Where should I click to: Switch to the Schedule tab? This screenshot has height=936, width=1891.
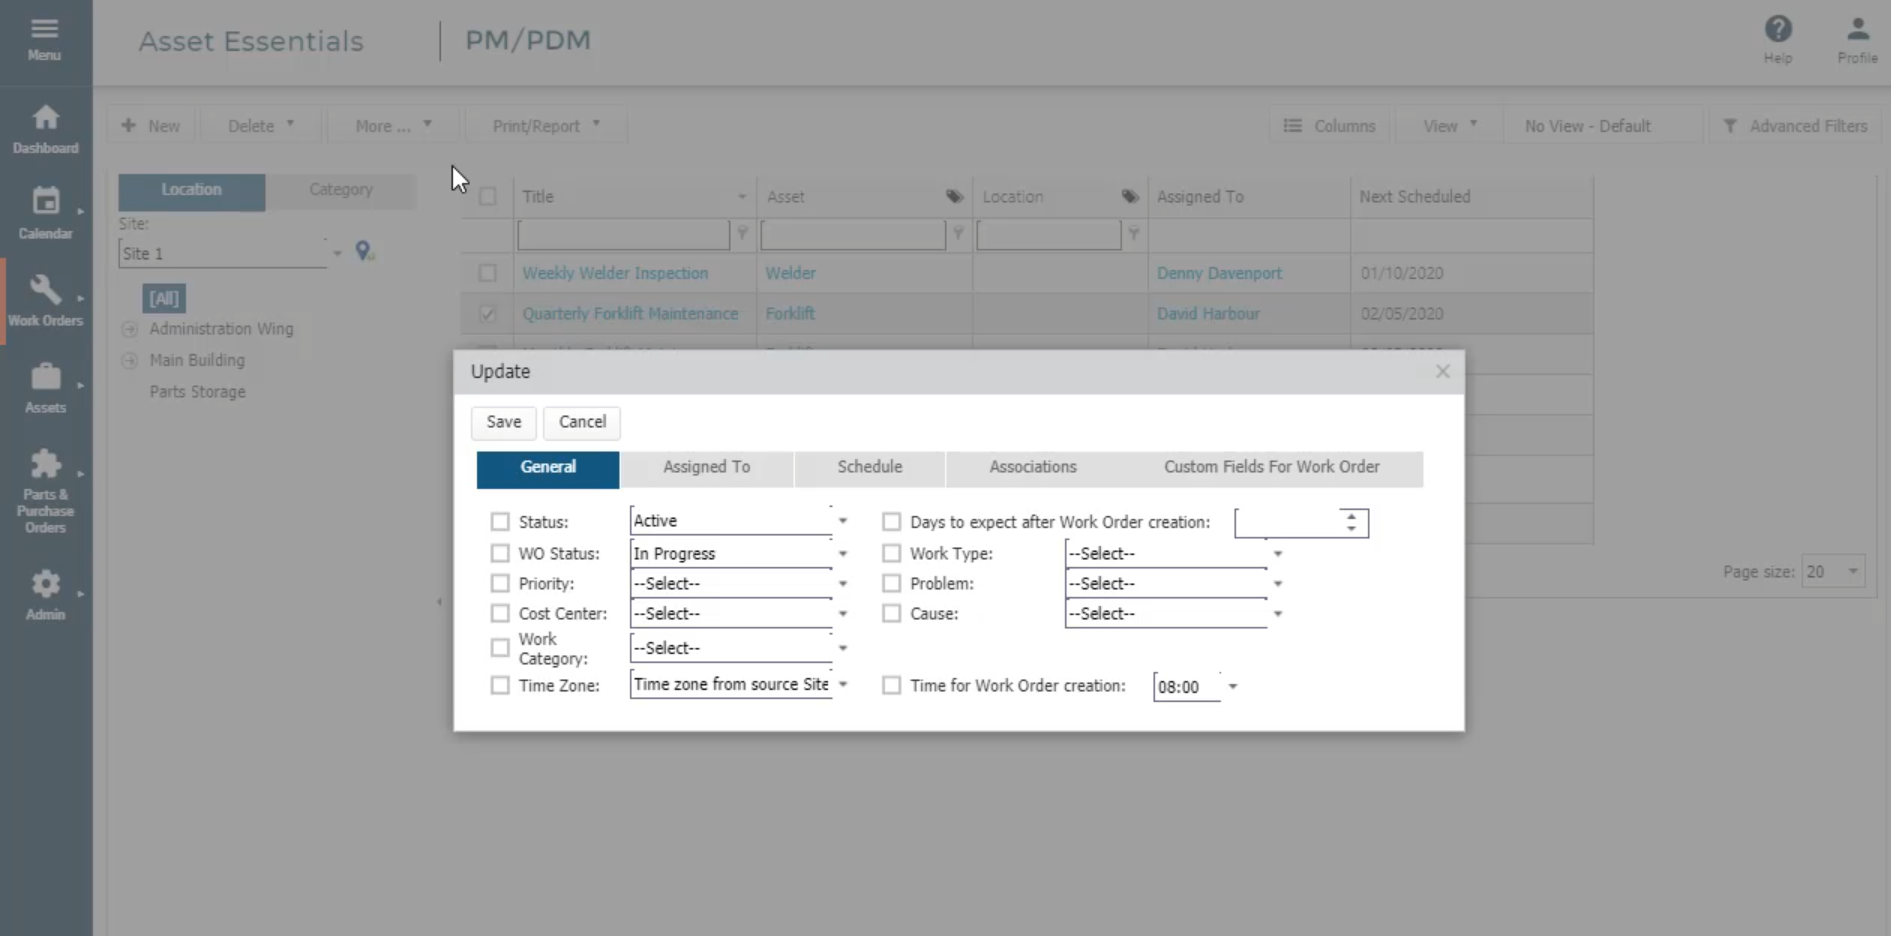(869, 468)
